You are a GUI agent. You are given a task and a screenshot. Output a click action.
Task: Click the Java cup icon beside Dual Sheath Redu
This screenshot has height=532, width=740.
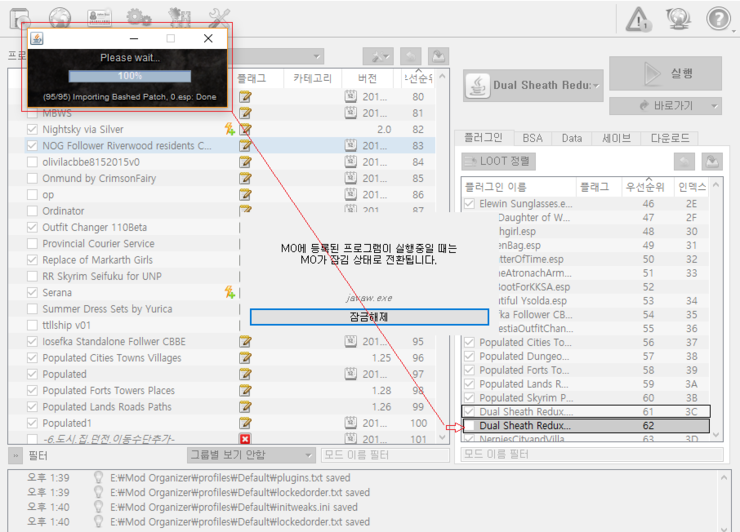pyautogui.click(x=478, y=86)
